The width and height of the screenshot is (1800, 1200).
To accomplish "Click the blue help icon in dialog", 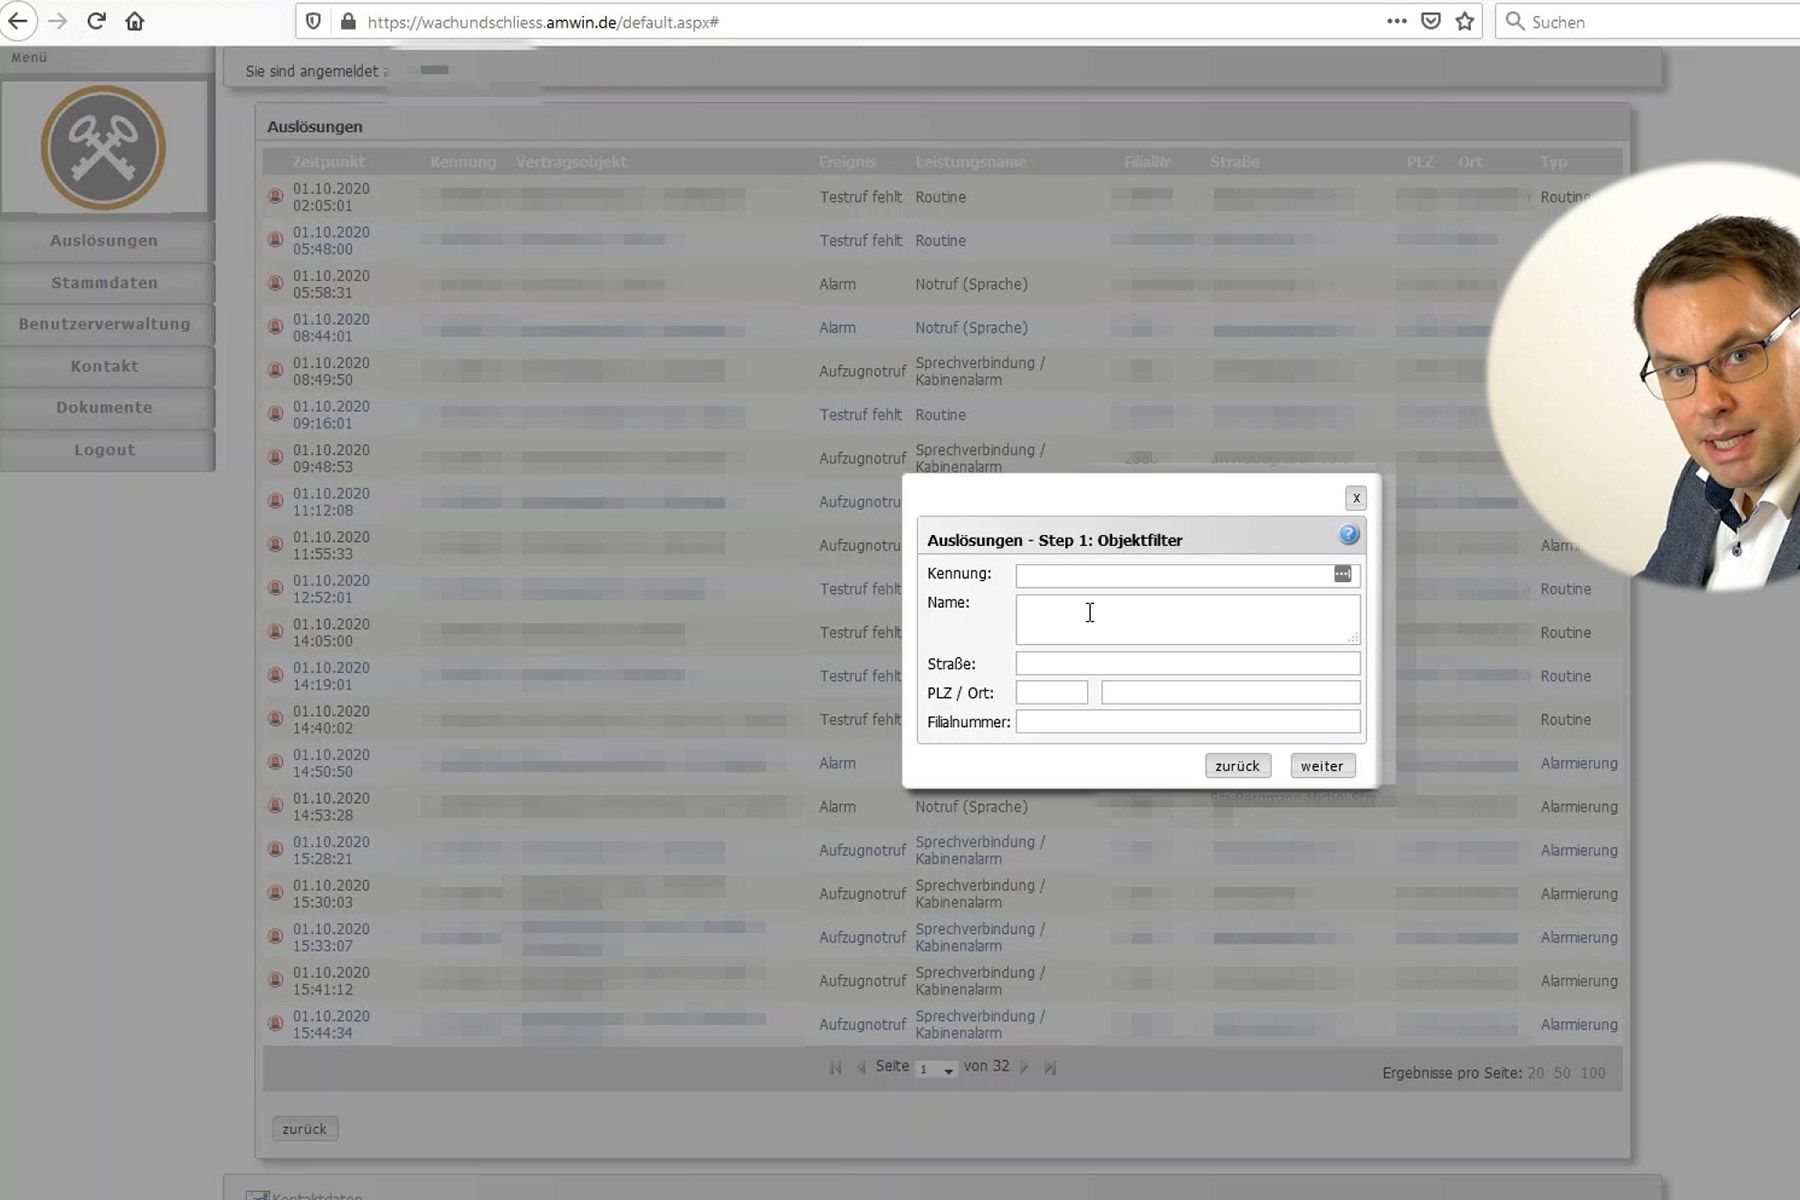I will [1348, 535].
